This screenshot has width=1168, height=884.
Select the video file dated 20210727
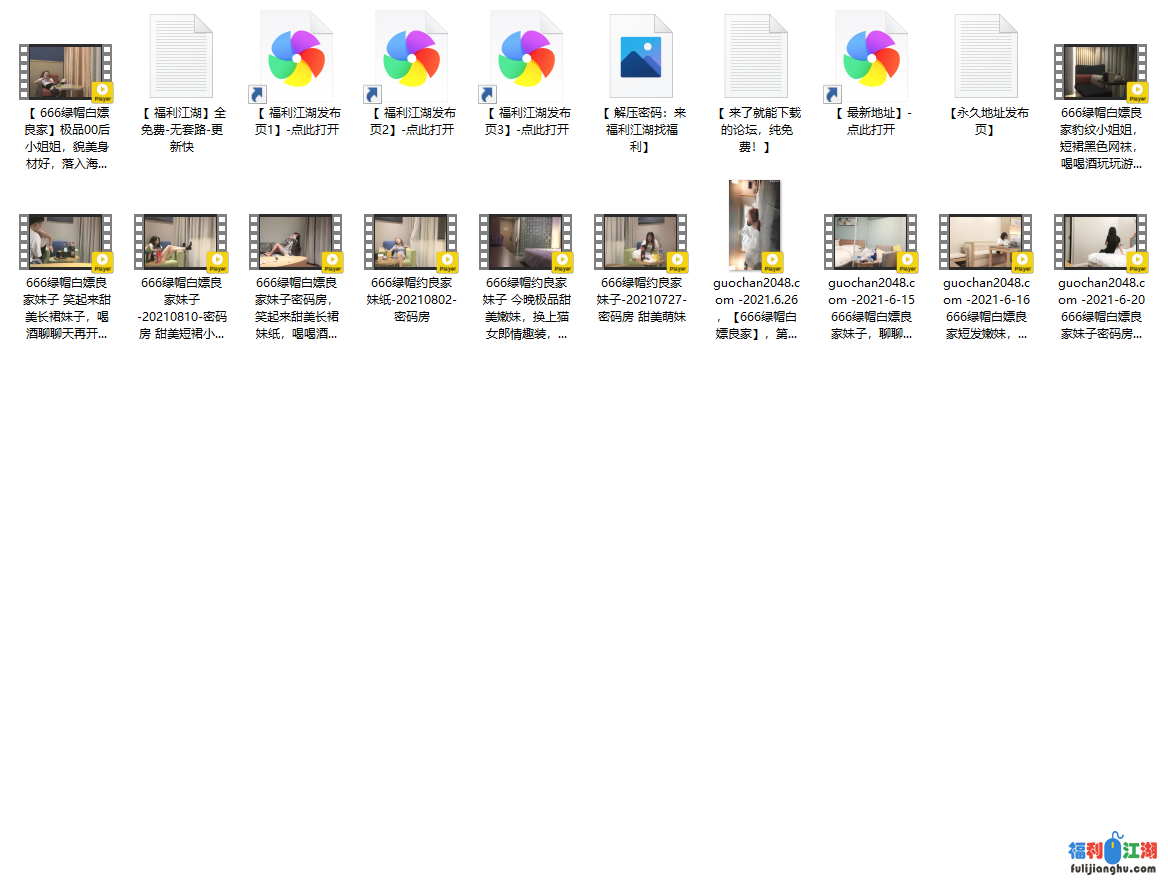point(640,242)
